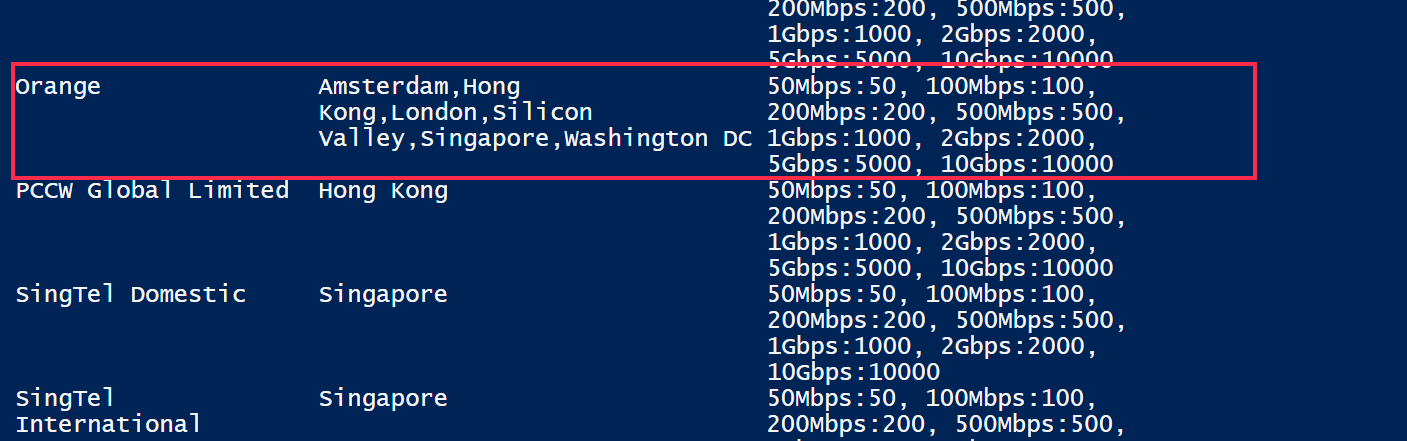Click the Amsterdam,Hong location text
Image resolution: width=1407 pixels, height=441 pixels.
420,87
